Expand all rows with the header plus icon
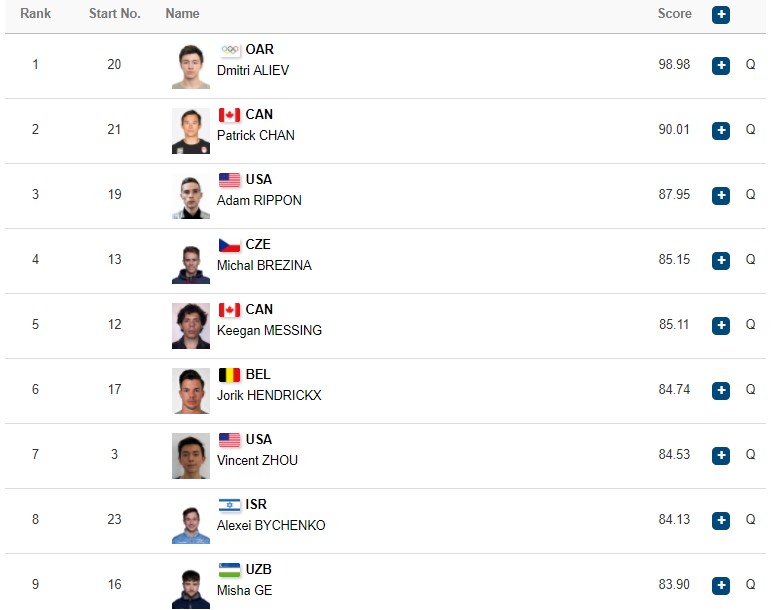Viewport: 772px width, 610px height. tap(721, 15)
